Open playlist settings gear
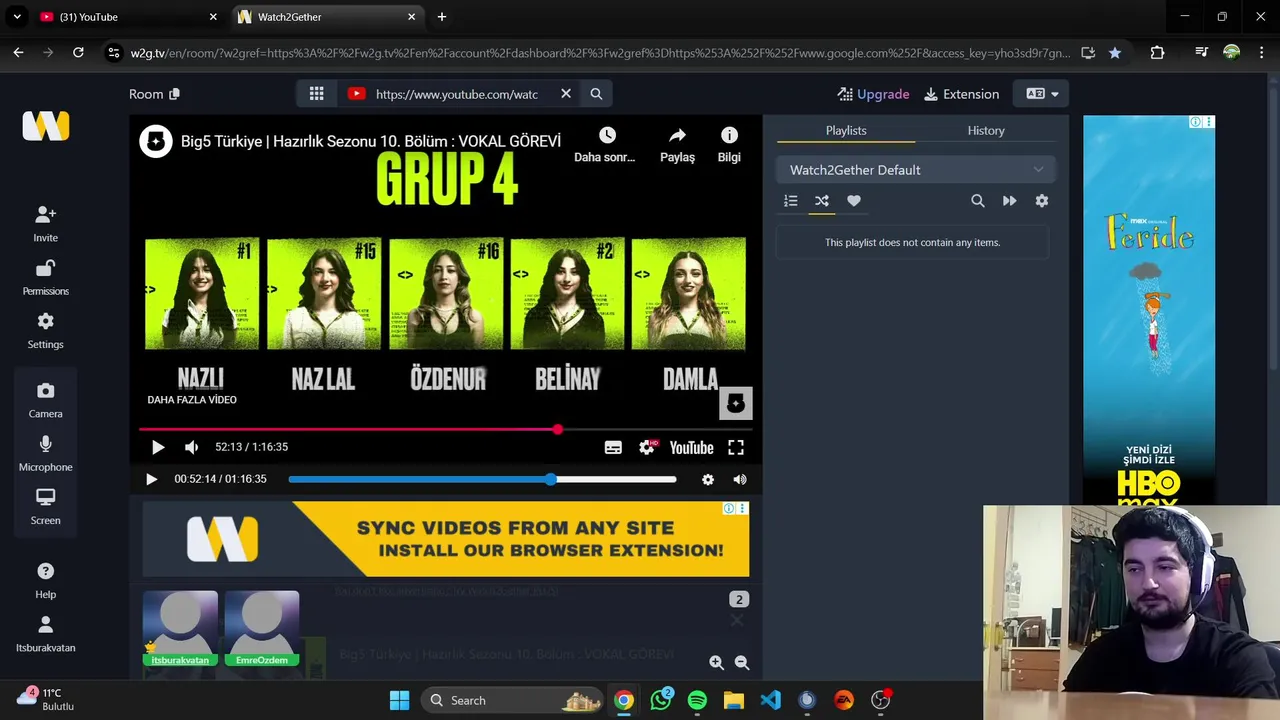This screenshot has width=1280, height=720. (x=1042, y=201)
